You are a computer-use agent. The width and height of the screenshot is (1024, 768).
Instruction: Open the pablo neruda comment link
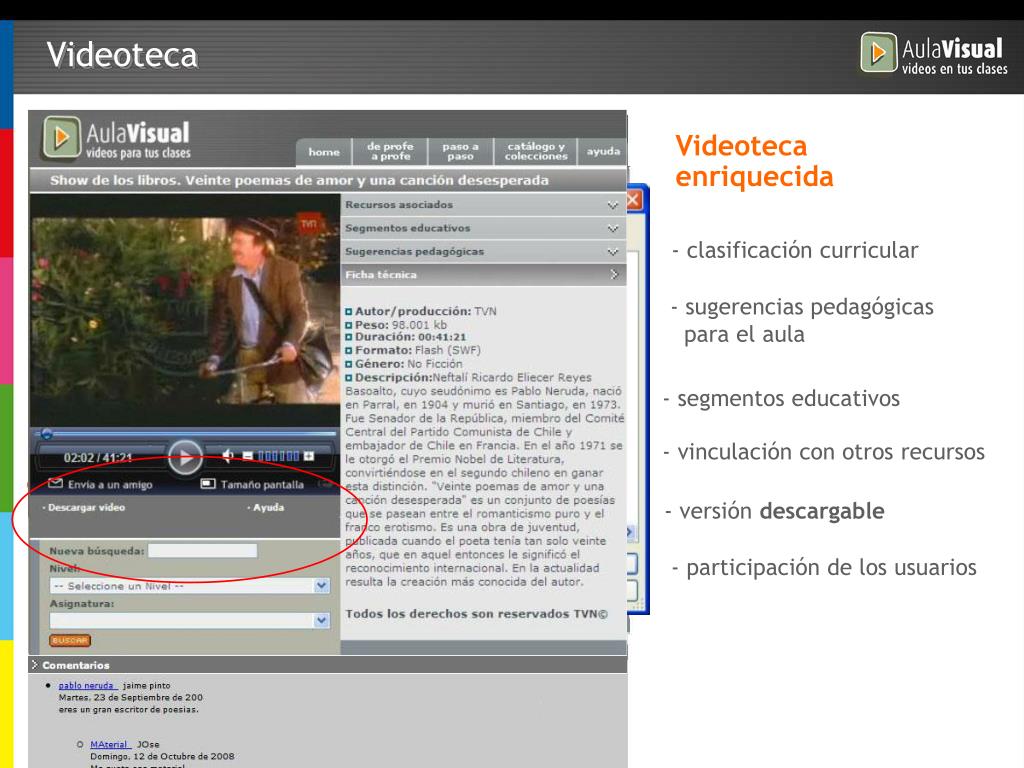(87, 686)
